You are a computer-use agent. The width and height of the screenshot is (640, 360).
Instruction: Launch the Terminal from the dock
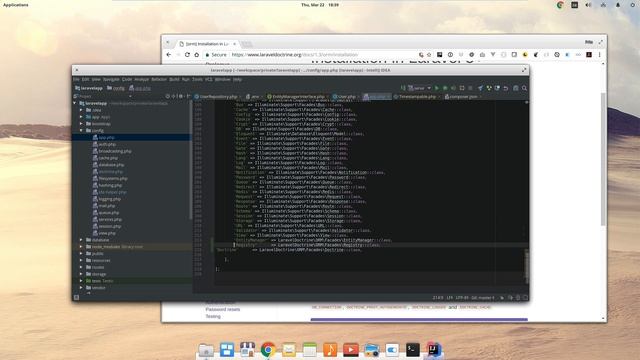(x=413, y=350)
